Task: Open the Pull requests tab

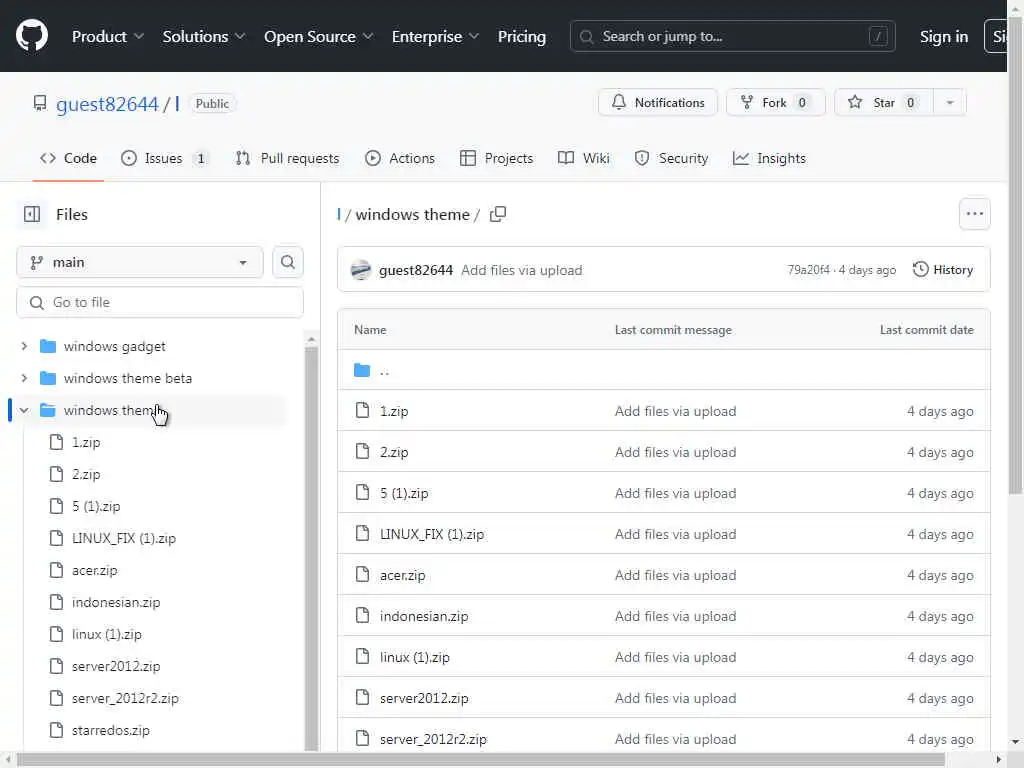Action: tap(287, 158)
